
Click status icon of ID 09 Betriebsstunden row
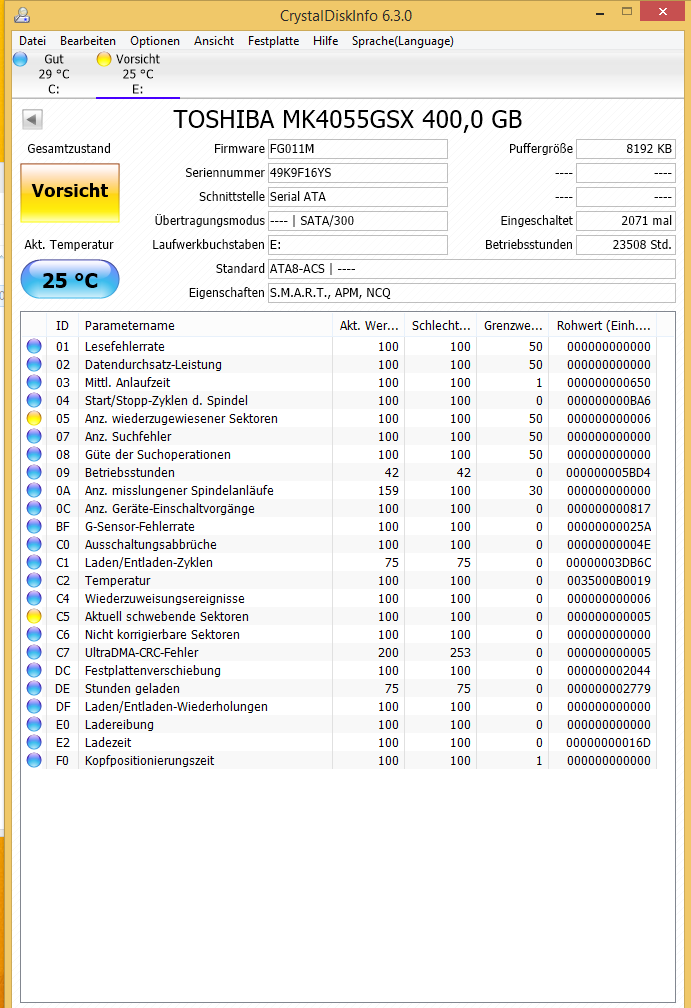point(34,472)
